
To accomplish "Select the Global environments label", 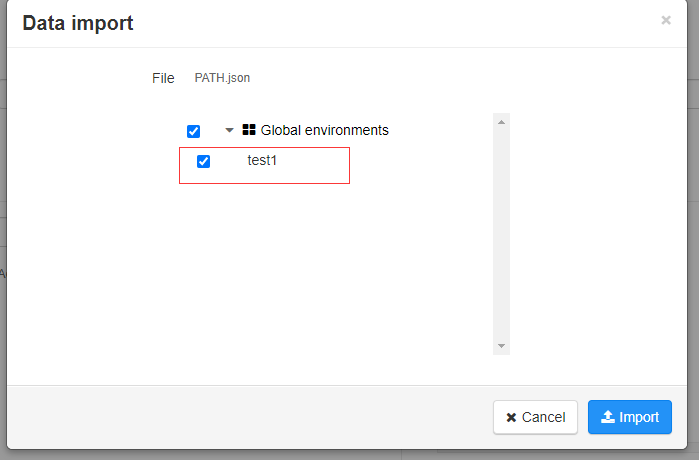I will (x=324, y=130).
